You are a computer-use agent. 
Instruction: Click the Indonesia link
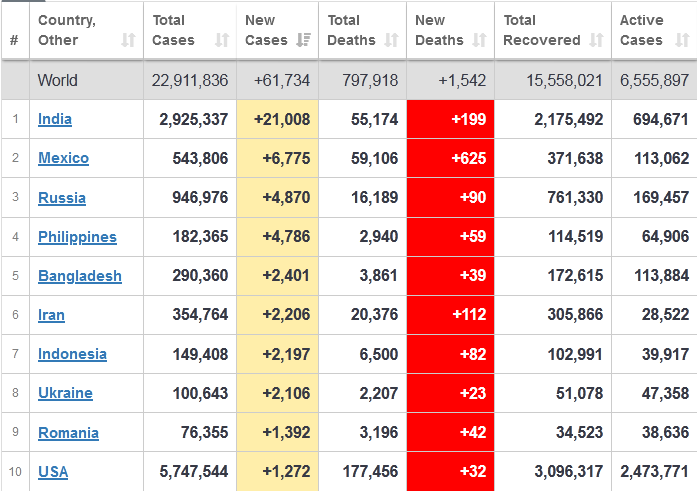[72, 354]
